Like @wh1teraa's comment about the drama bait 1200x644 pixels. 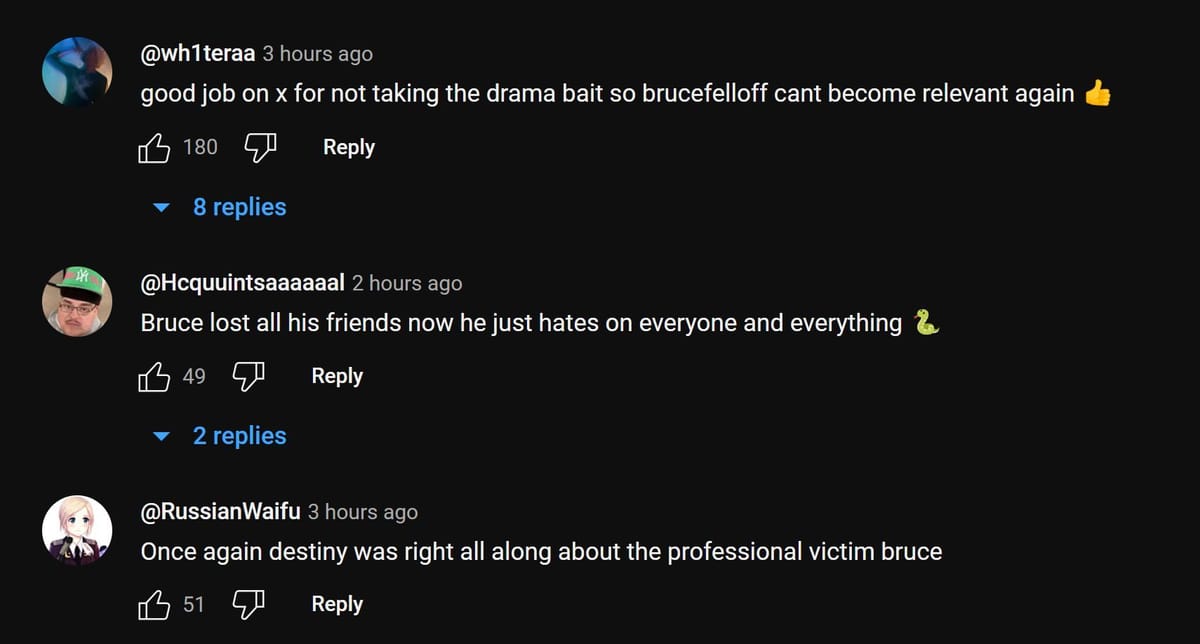click(155, 147)
